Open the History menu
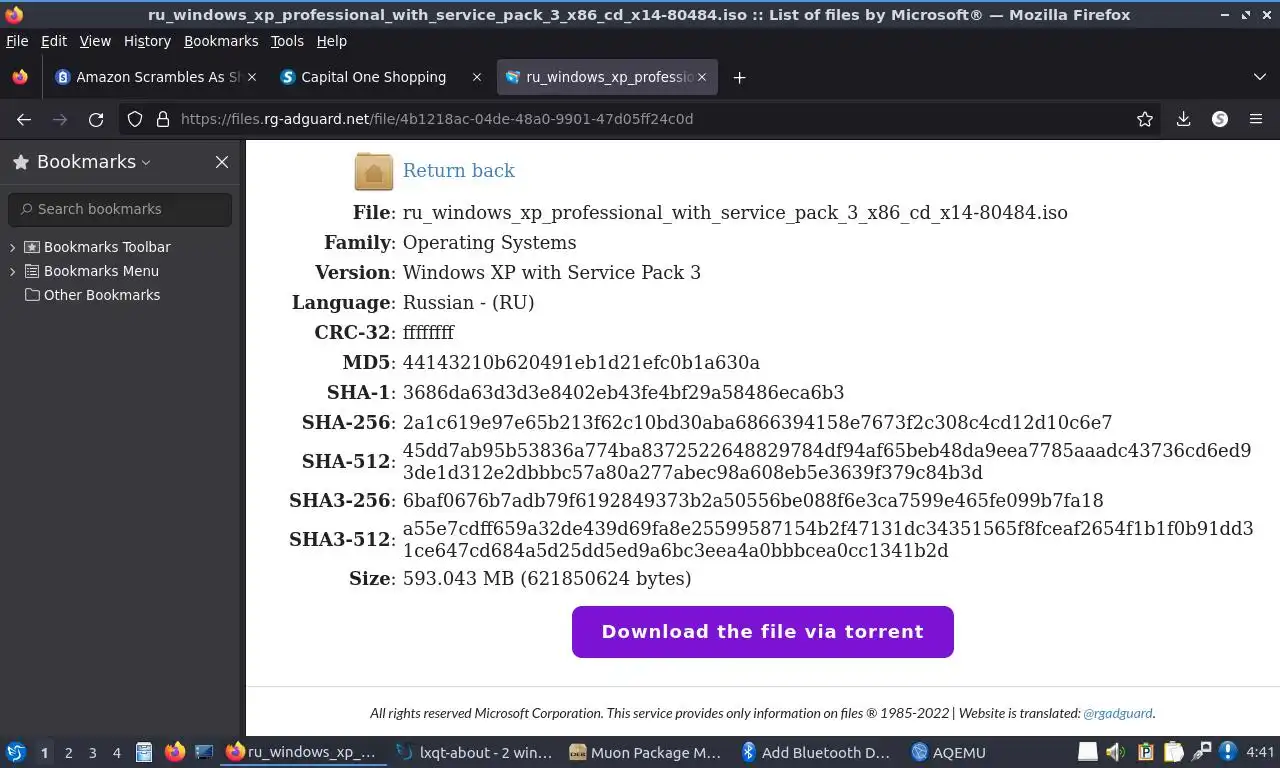The width and height of the screenshot is (1280, 768). coord(147,41)
